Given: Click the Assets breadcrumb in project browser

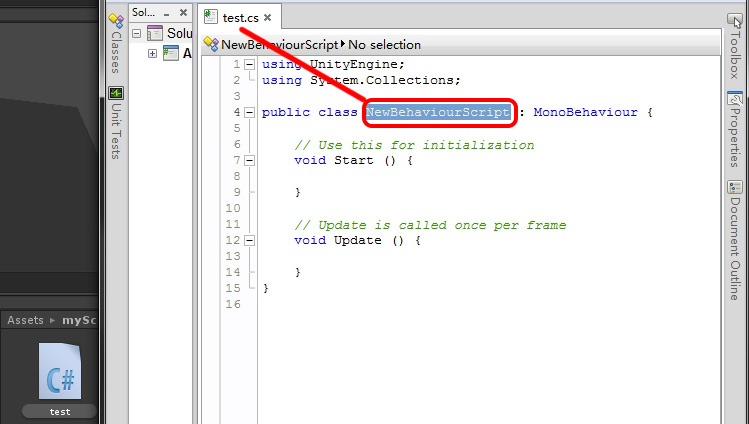Looking at the screenshot, I should pyautogui.click(x=26, y=320).
